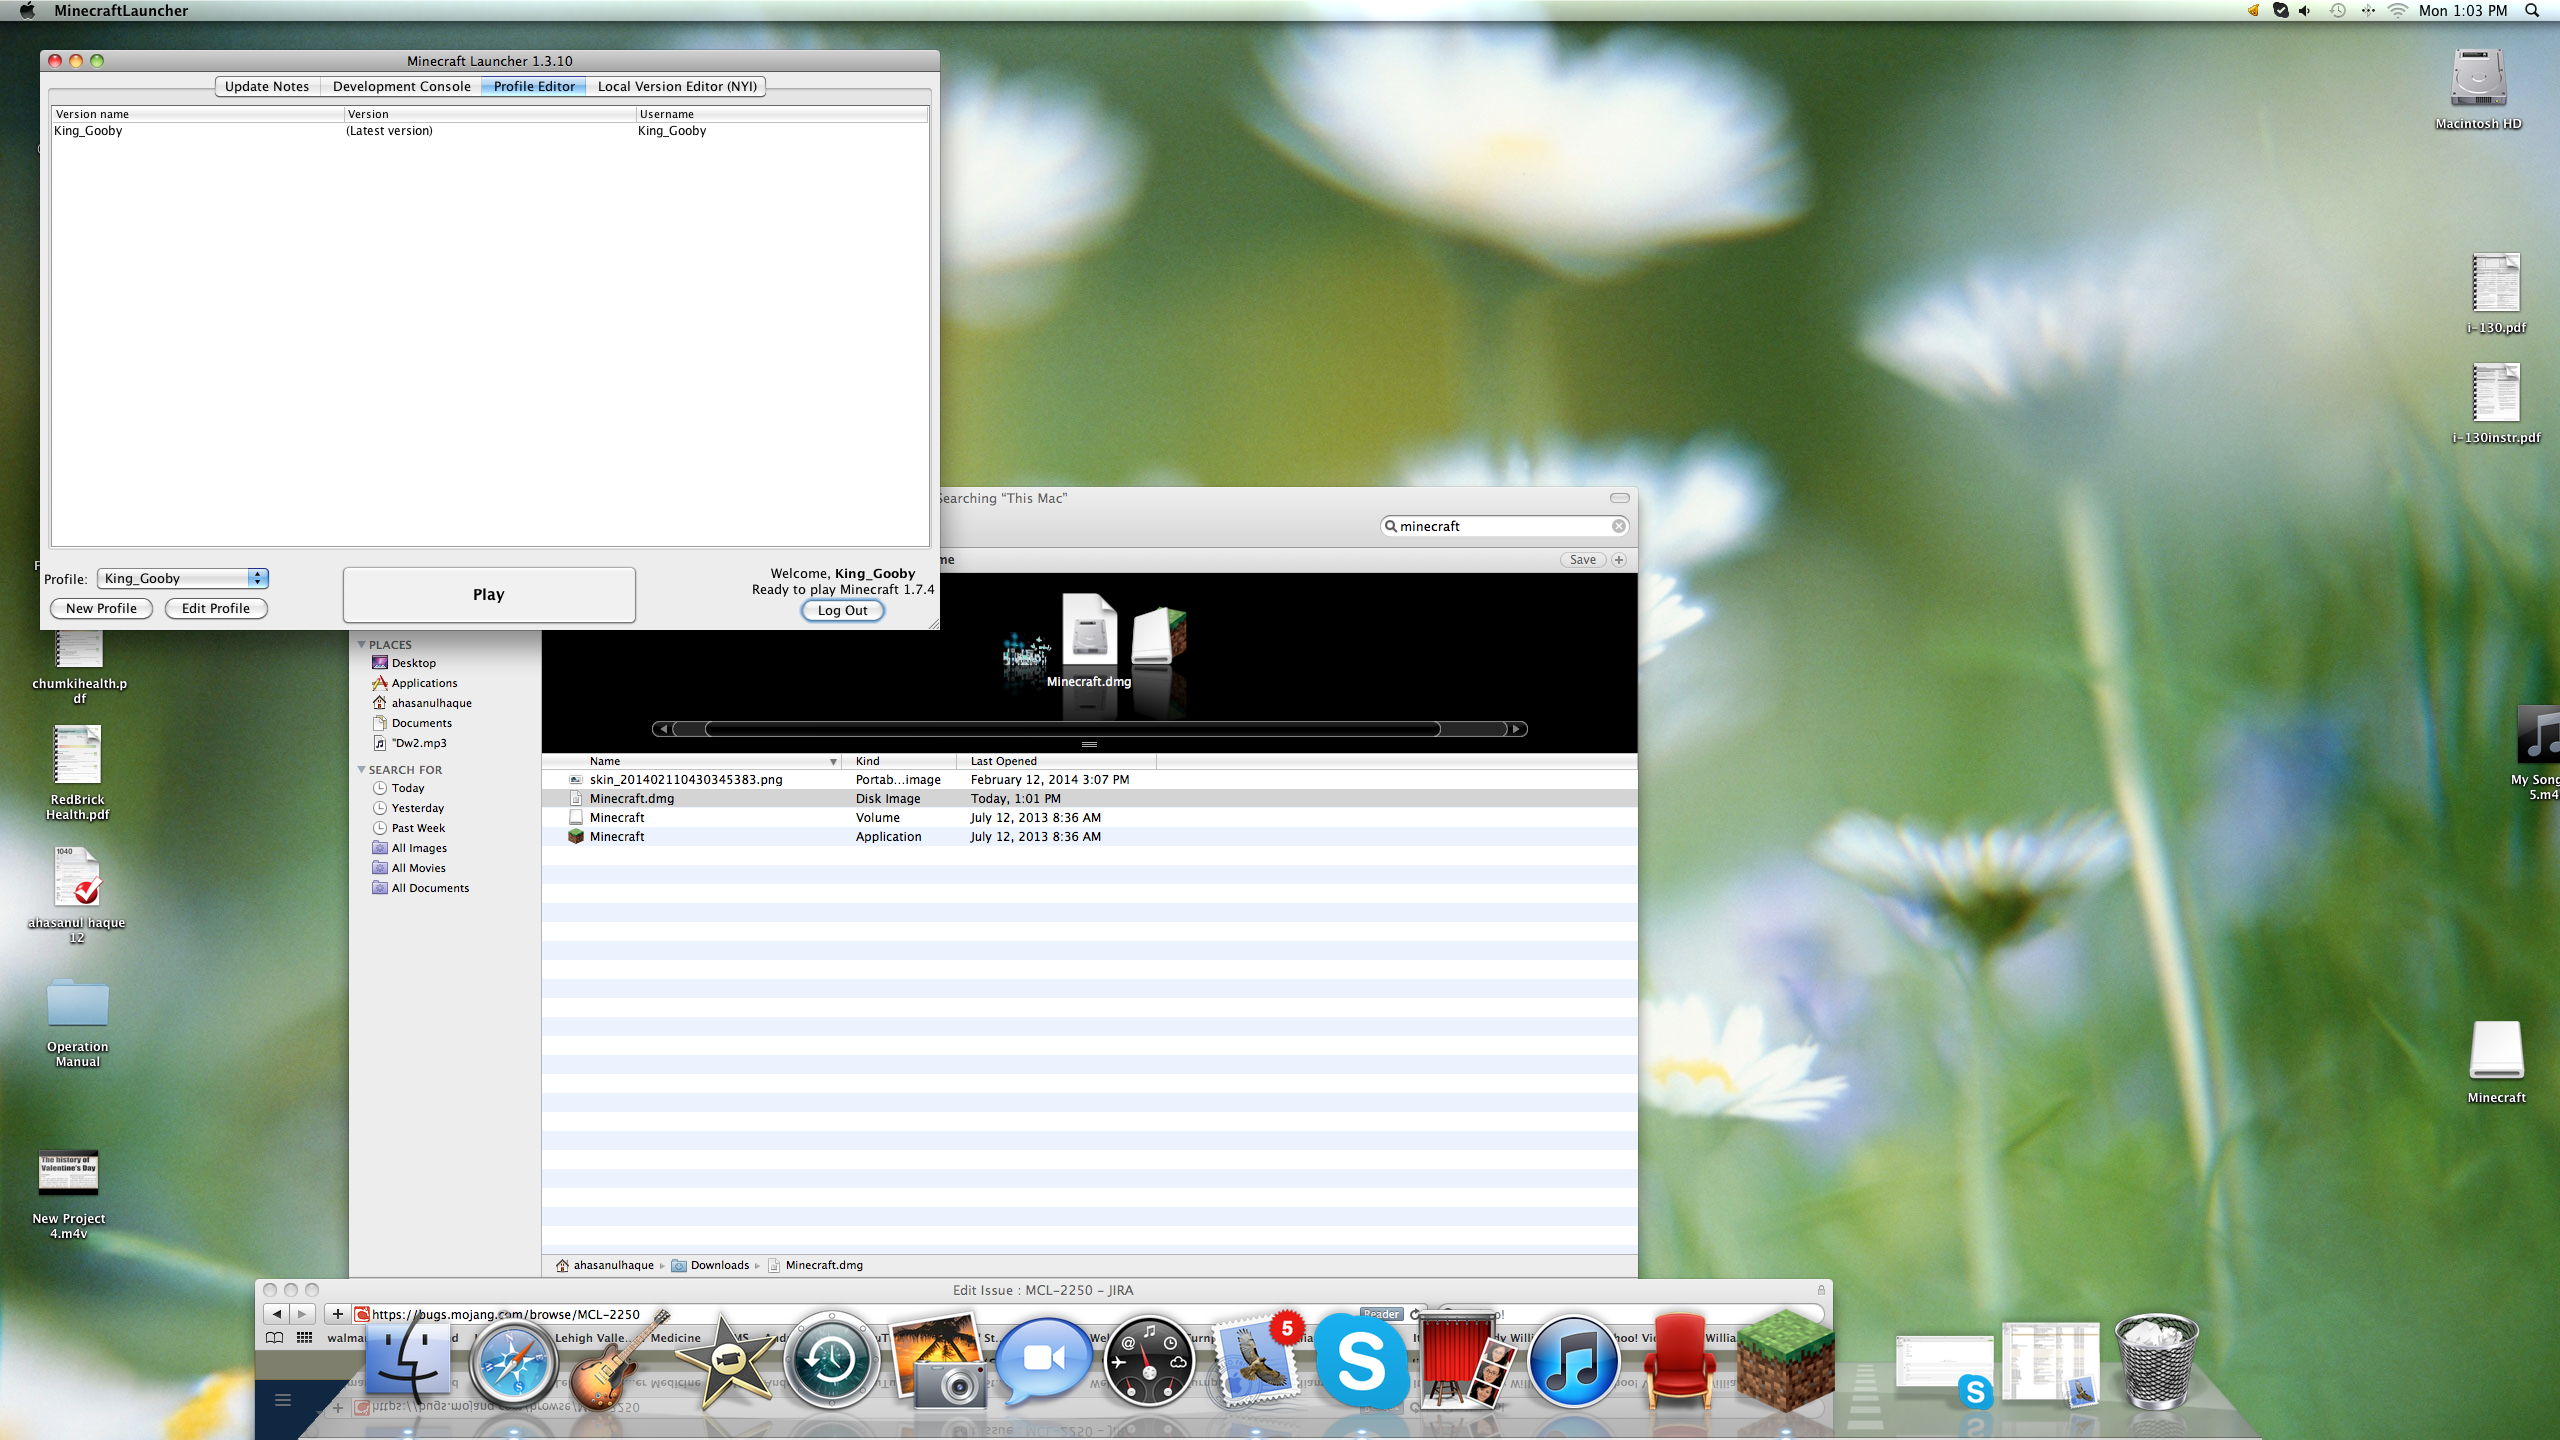Open Time Machine icon in Dock
Screen dimensions: 2560x1440
click(830, 1362)
